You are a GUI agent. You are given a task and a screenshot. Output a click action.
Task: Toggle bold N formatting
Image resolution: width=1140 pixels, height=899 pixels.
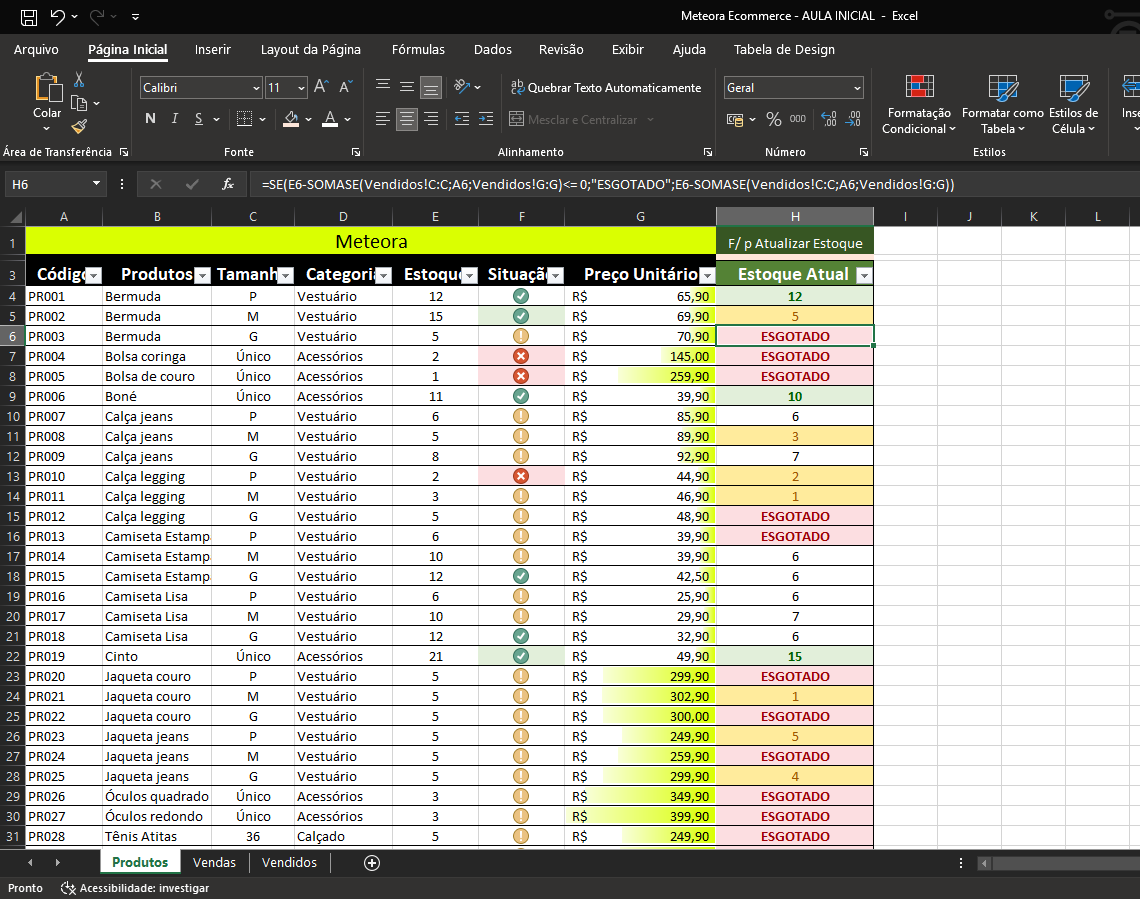150,118
